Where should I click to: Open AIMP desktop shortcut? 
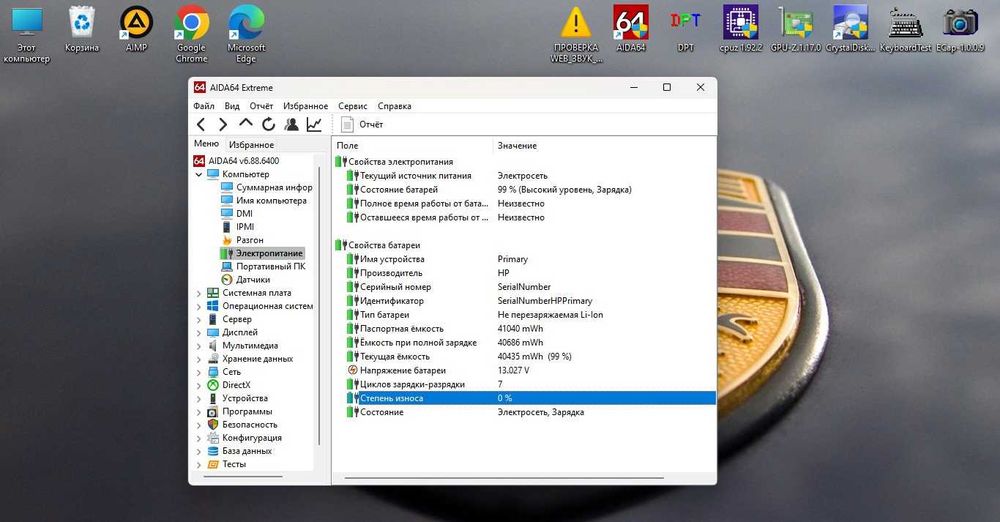coord(136,30)
